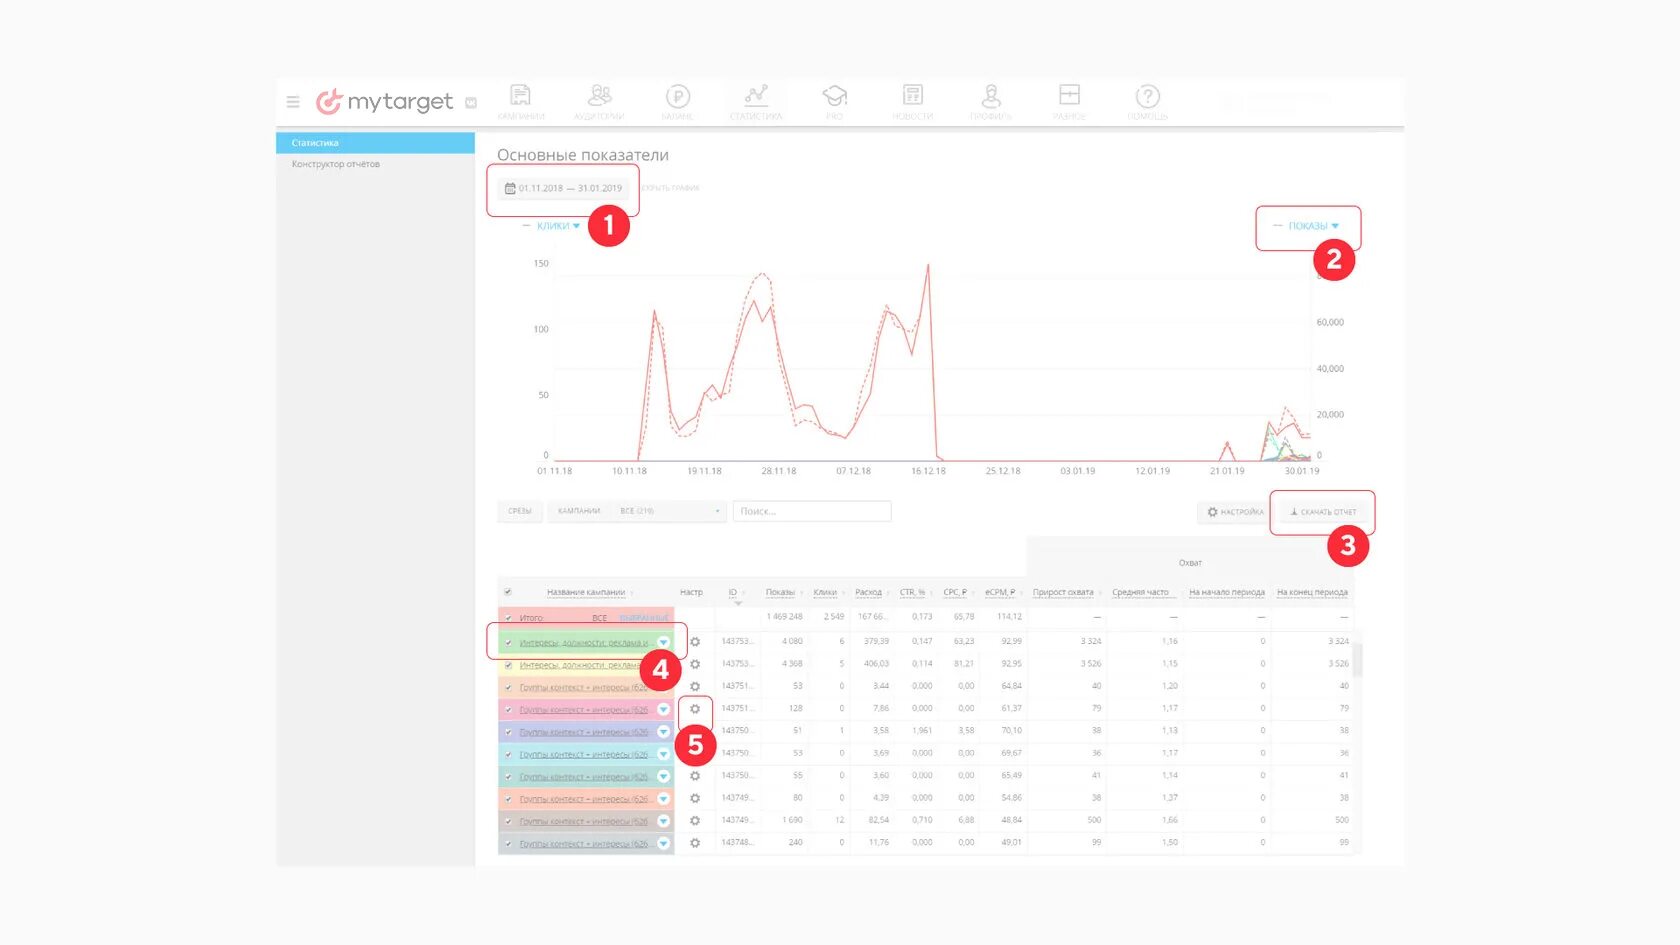The image size is (1680, 945).
Task: Uncheck the campaign with 4 368 impressions
Action: (x=508, y=665)
